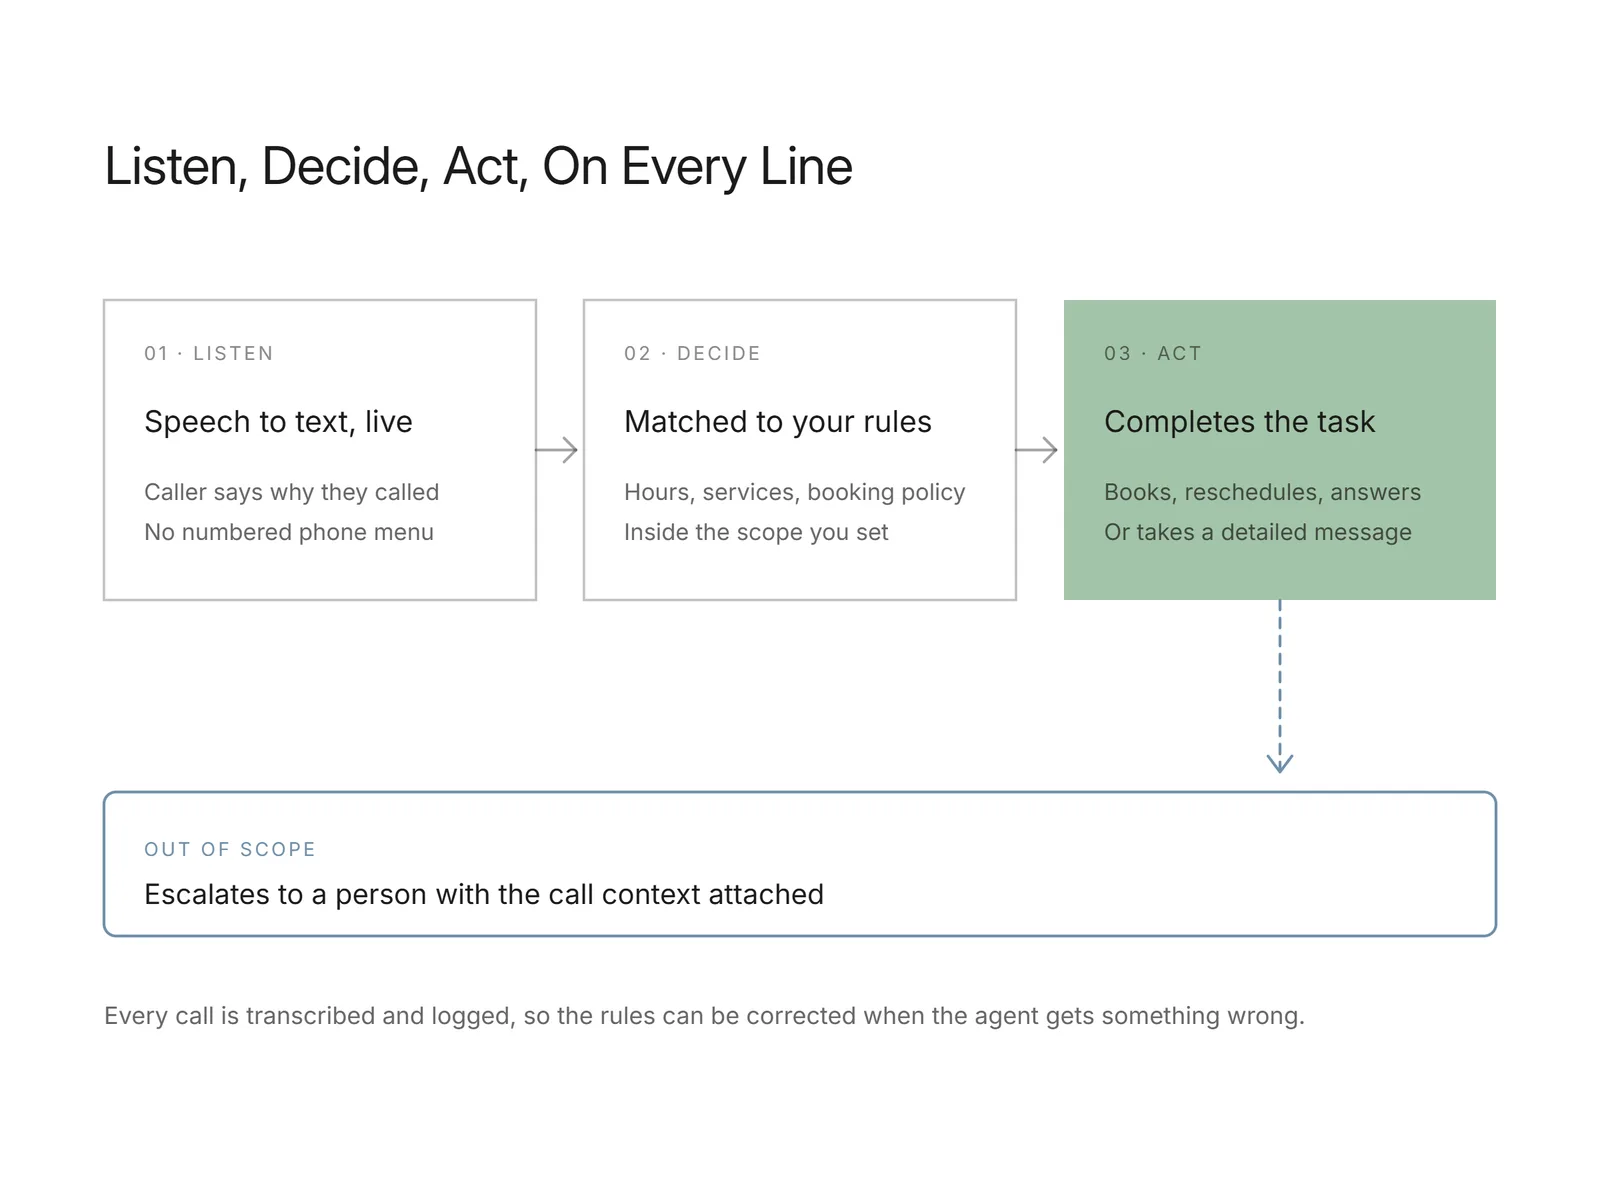Click the dashed downward arrow below Act box
The height and width of the screenshot is (1200, 1600).
point(1280,687)
